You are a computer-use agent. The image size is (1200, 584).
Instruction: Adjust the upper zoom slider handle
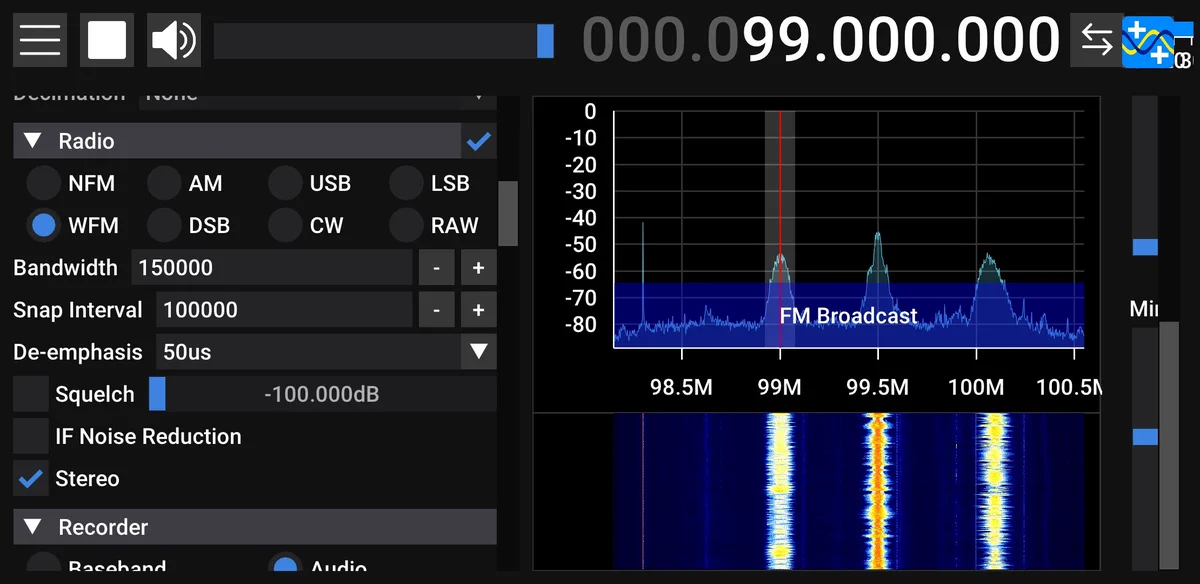pos(1145,247)
